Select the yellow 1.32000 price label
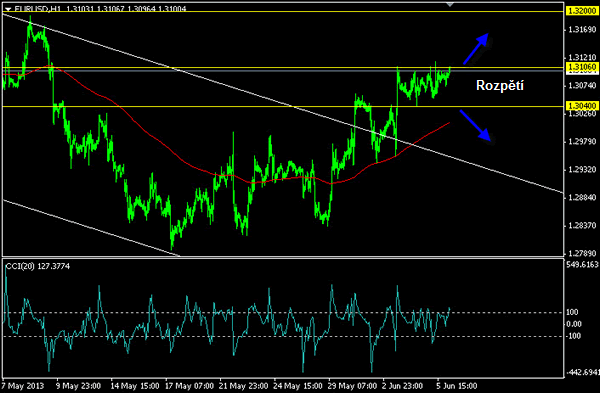Image resolution: width=600 pixels, height=393 pixels. (x=581, y=11)
